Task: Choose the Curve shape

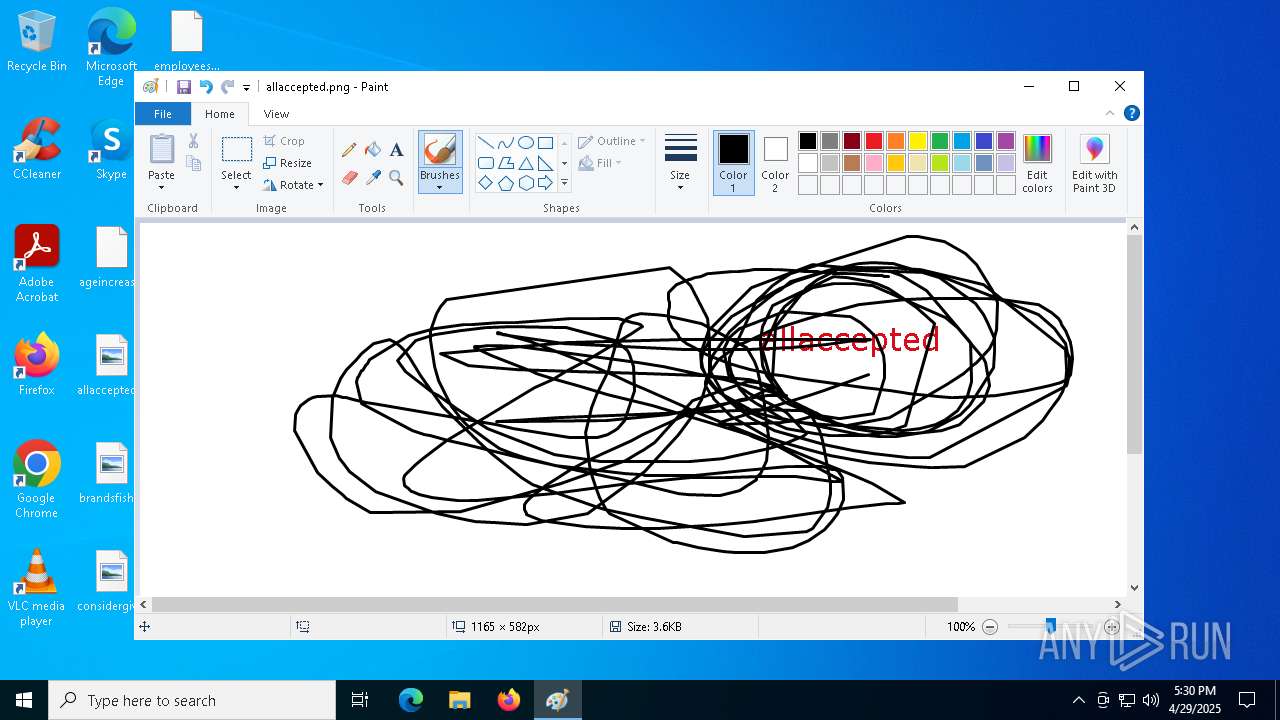Action: point(505,142)
